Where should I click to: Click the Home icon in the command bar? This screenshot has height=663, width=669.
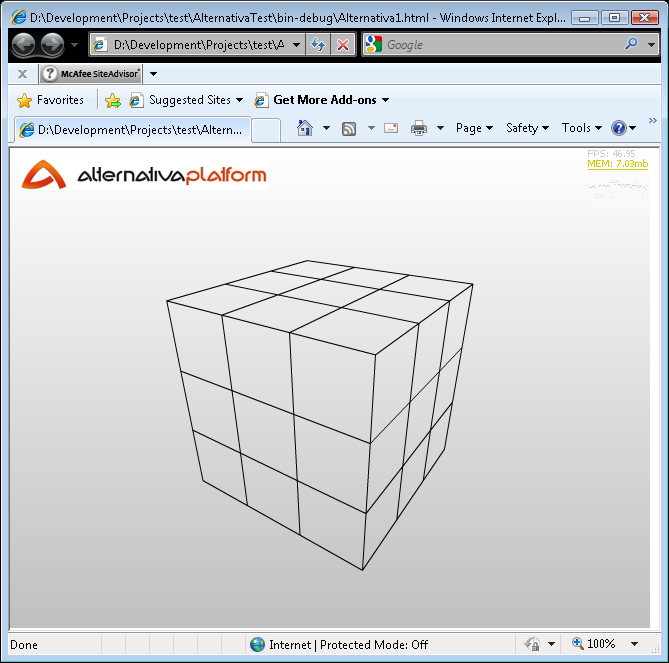(x=305, y=128)
